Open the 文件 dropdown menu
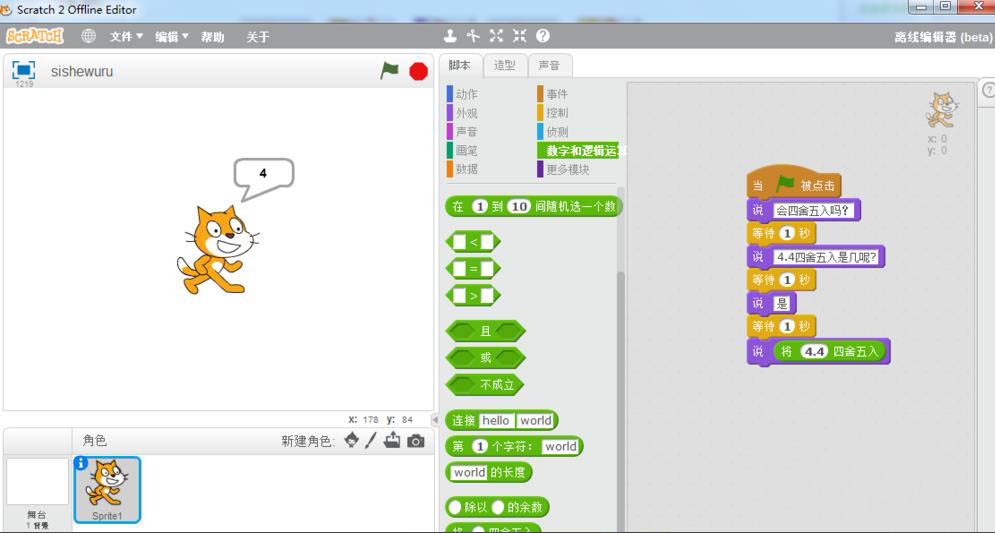This screenshot has width=995, height=533. pyautogui.click(x=126, y=37)
